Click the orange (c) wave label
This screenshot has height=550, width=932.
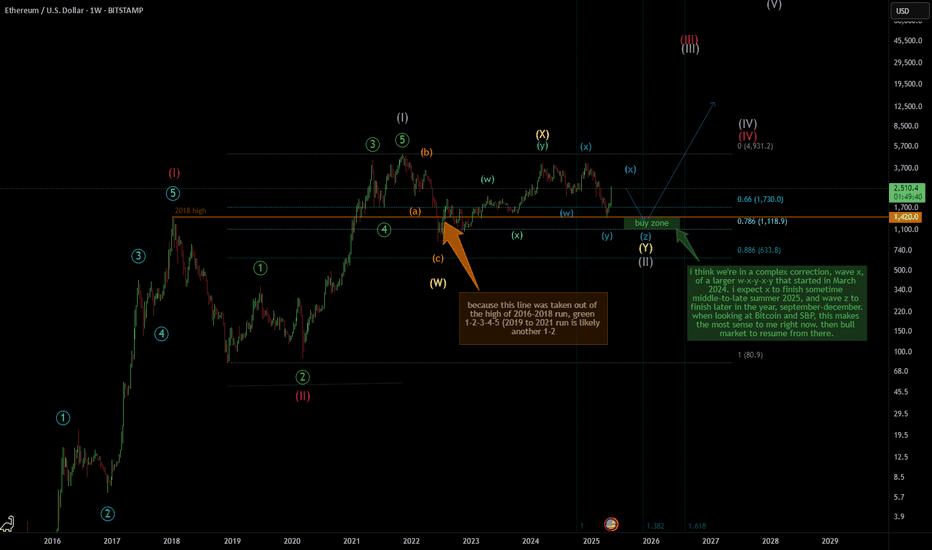437,258
